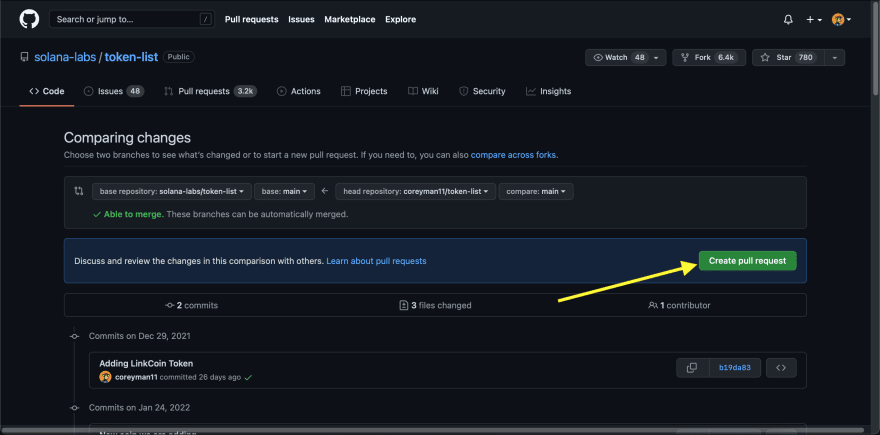The width and height of the screenshot is (880, 435).
Task: Click the 'Able to merge.' status text
Action: 134,214
